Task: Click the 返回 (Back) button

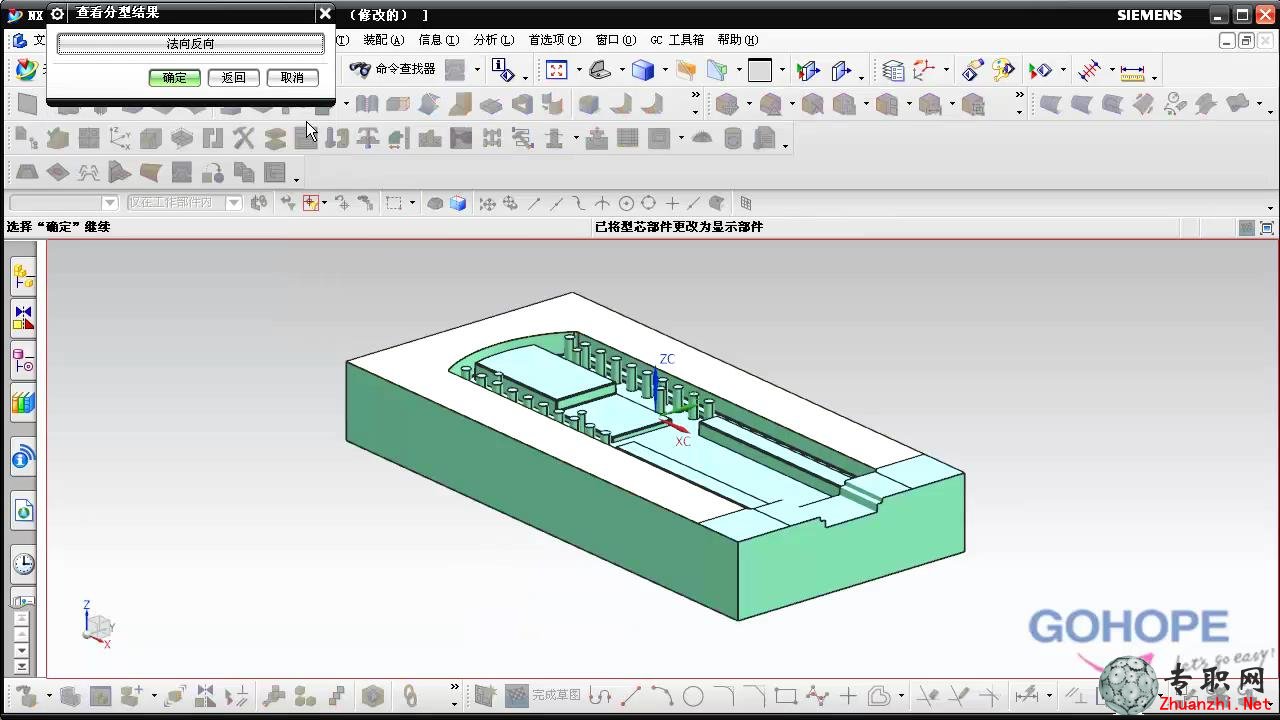Action: click(x=233, y=78)
